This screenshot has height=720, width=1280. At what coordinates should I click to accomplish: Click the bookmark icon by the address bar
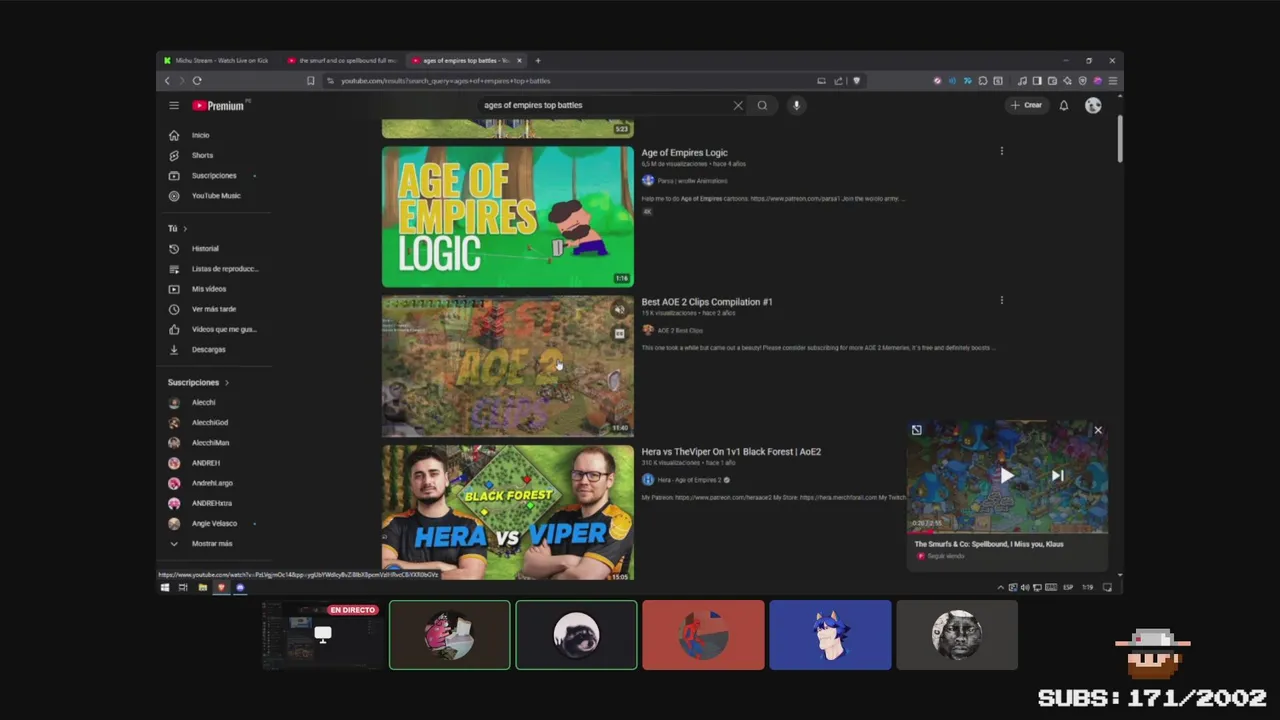point(310,81)
